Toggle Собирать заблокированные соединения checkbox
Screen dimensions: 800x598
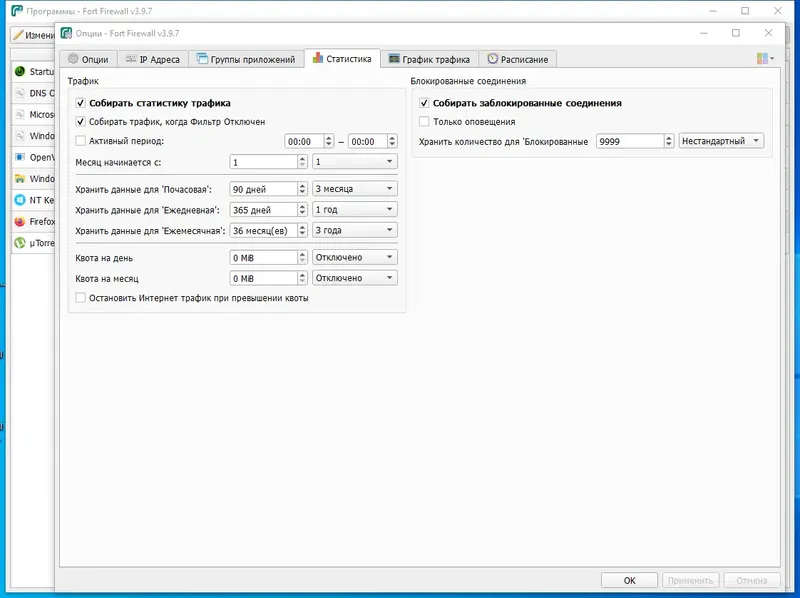click(424, 103)
